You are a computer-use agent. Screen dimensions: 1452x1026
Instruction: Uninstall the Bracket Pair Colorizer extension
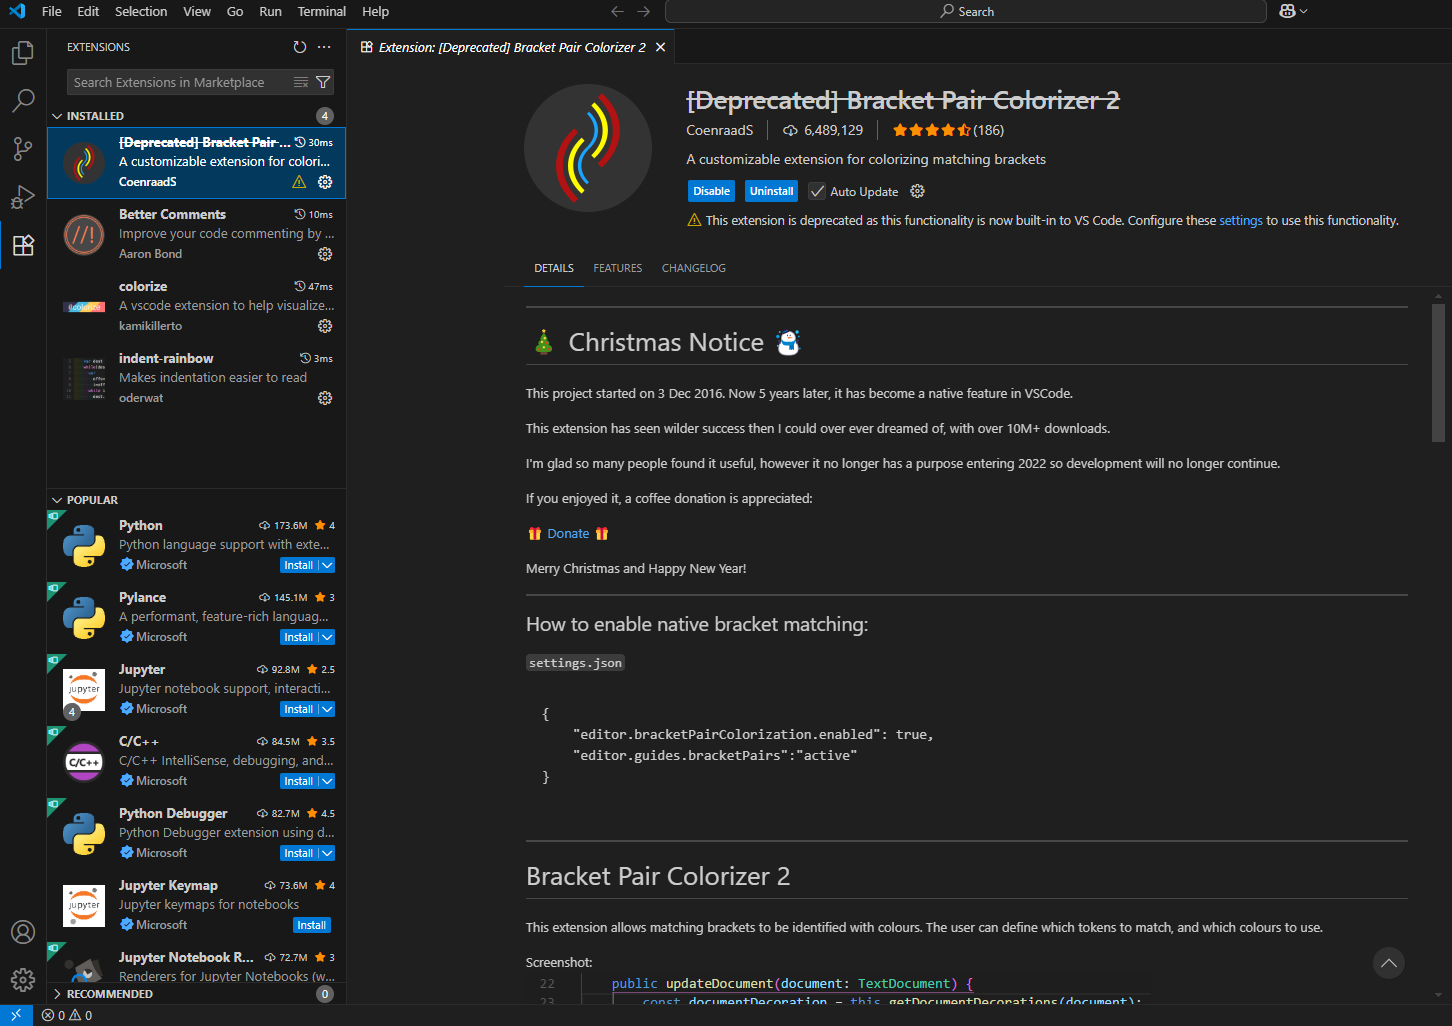[x=772, y=191]
